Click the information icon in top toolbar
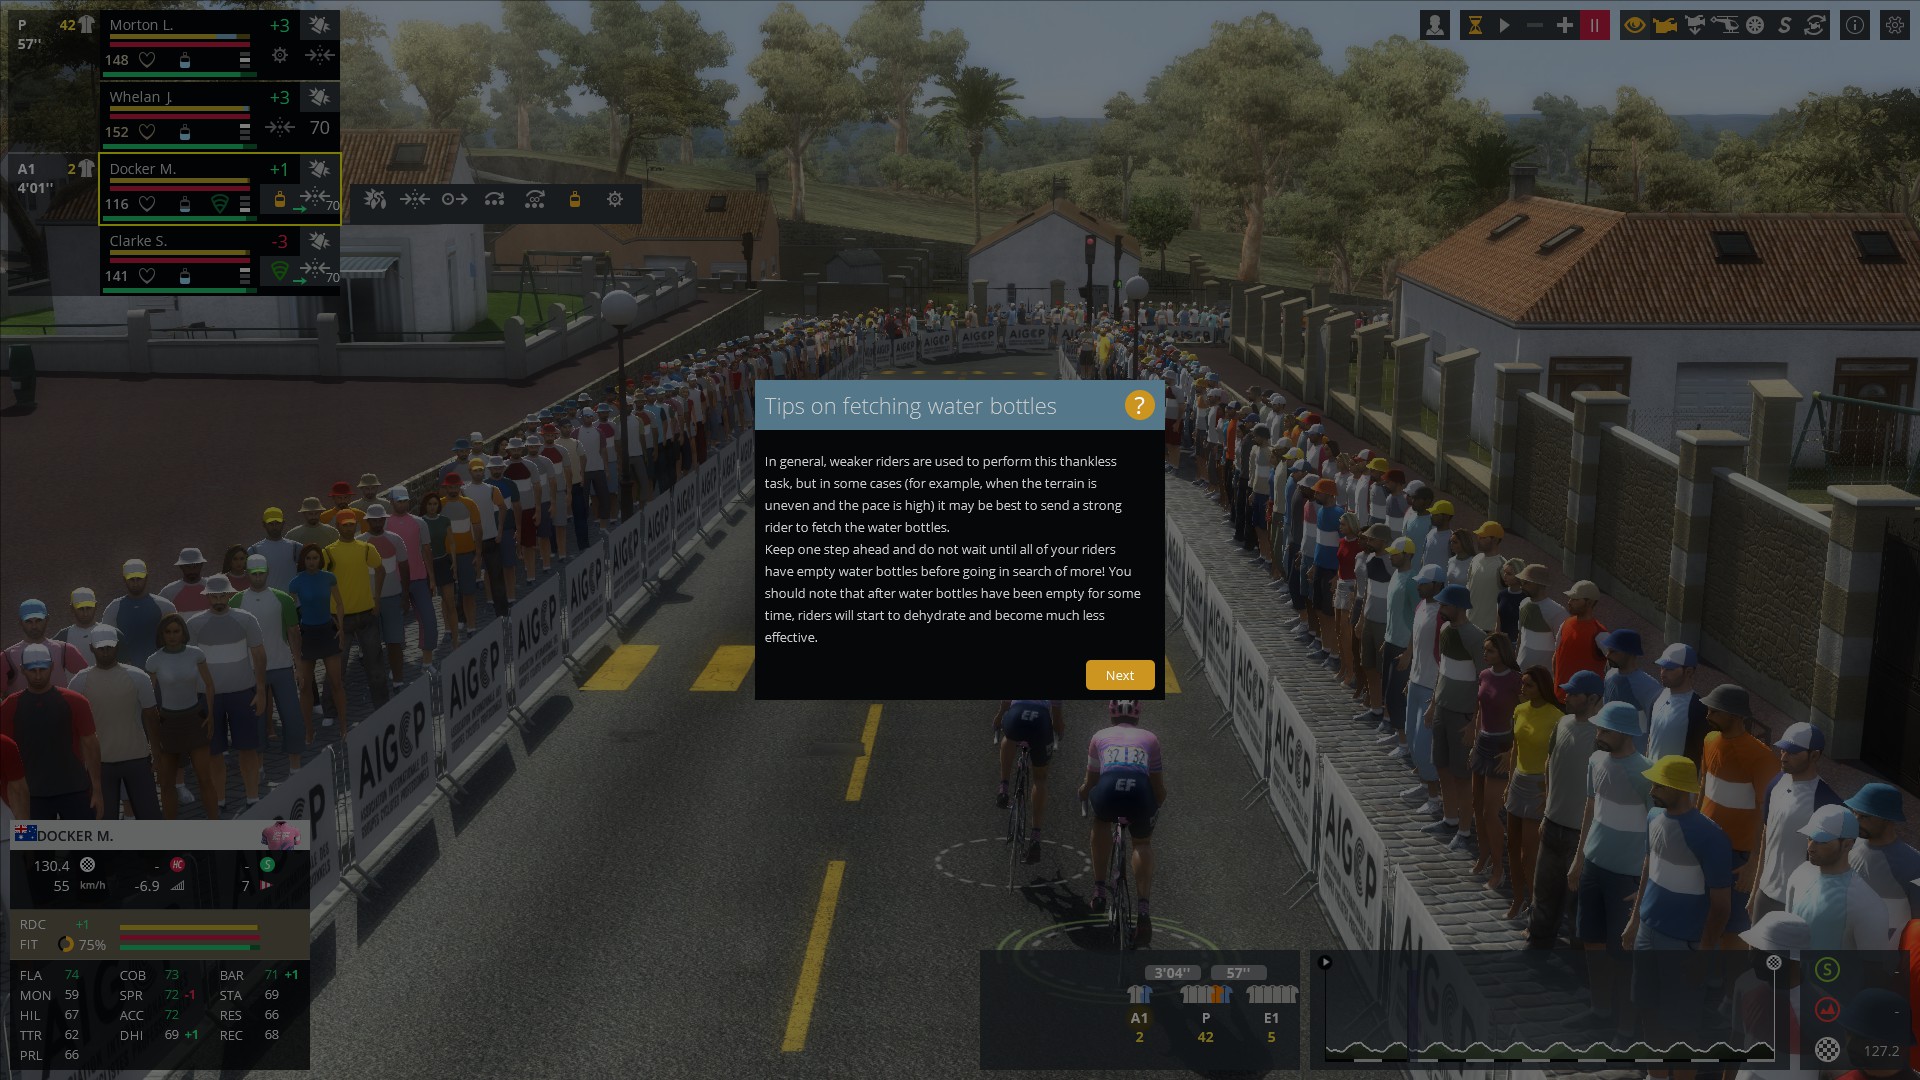Viewport: 1920px width, 1080px height. (1855, 22)
